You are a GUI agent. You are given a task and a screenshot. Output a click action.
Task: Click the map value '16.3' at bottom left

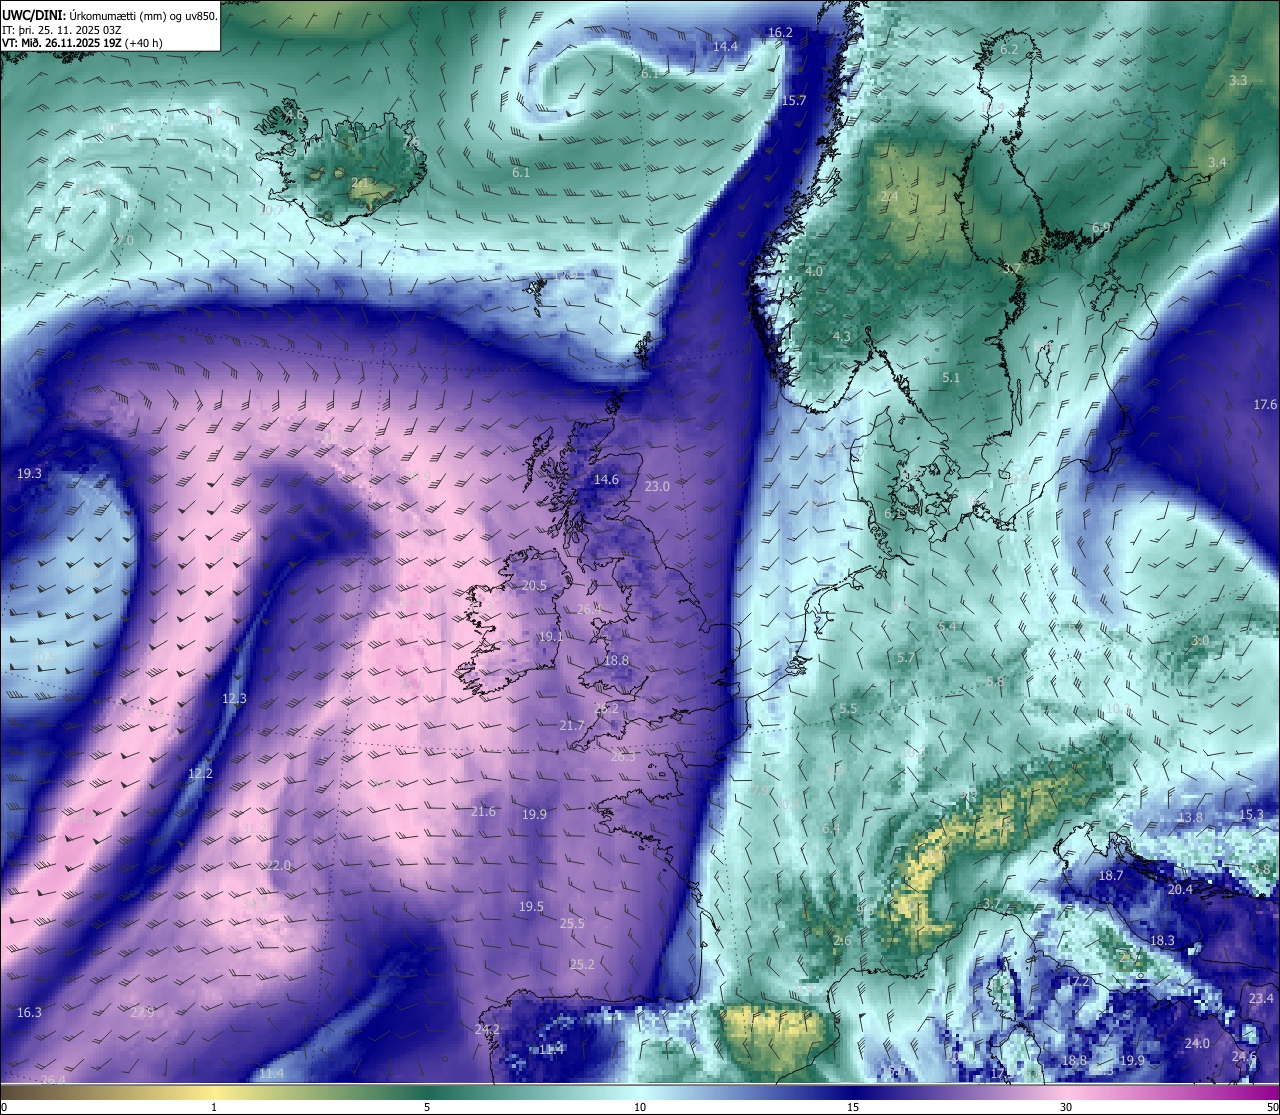pyautogui.click(x=29, y=1013)
